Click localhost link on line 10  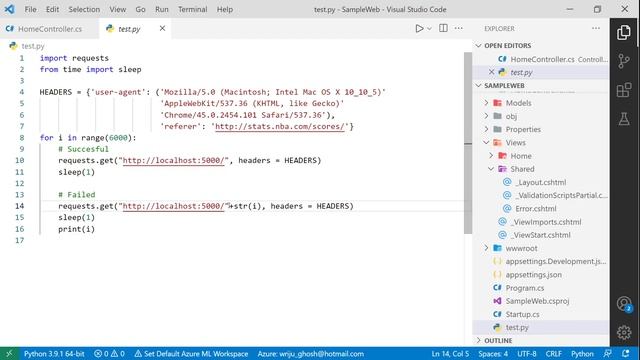(173, 160)
